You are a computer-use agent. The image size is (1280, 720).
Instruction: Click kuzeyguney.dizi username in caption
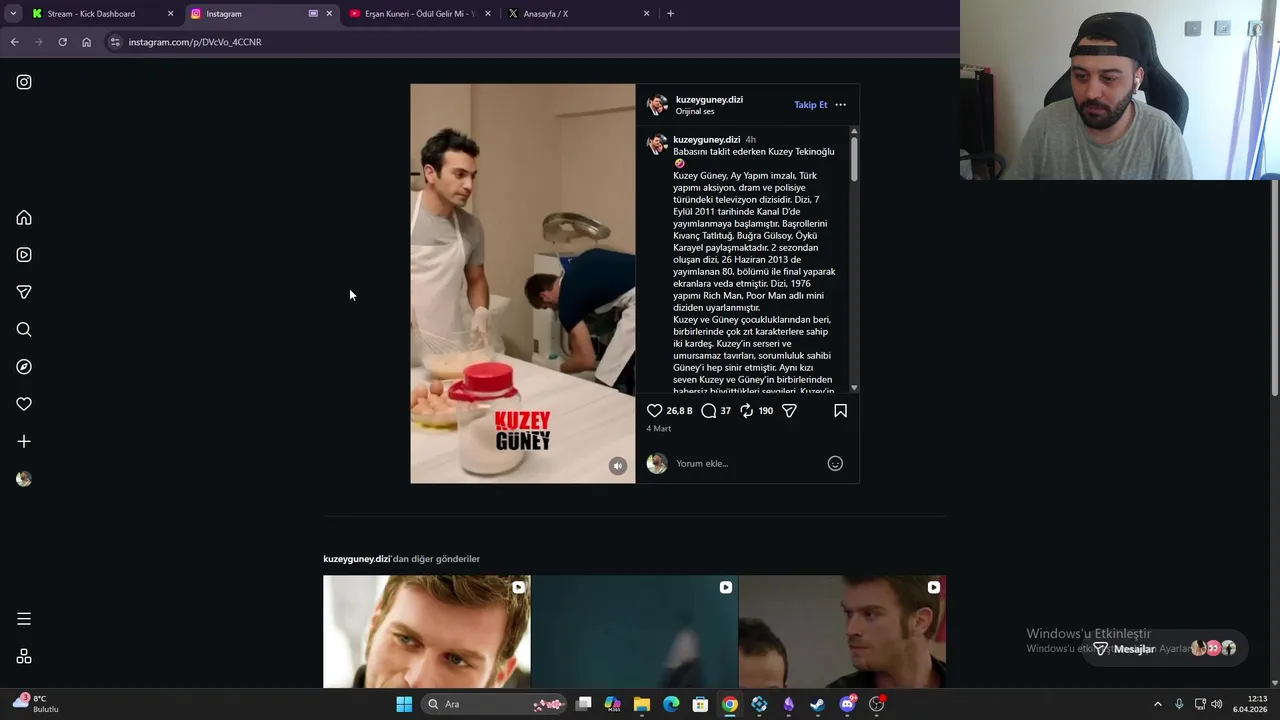coord(706,140)
